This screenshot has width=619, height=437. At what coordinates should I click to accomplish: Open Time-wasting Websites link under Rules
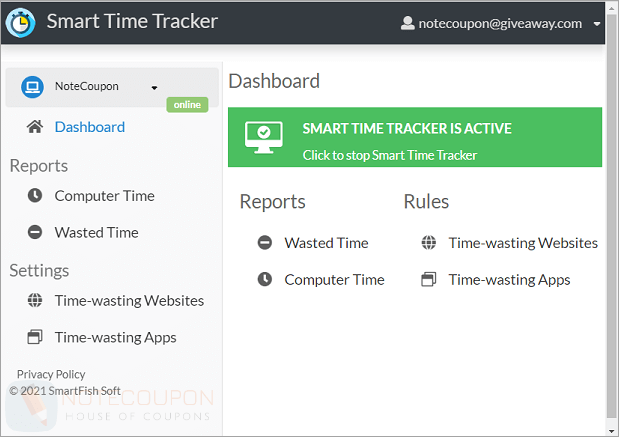[523, 243]
